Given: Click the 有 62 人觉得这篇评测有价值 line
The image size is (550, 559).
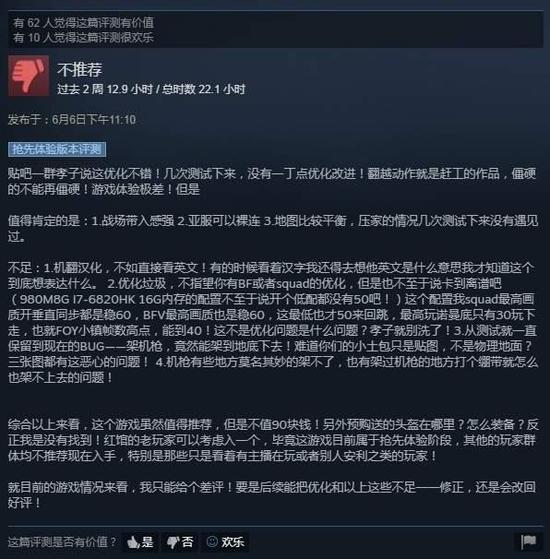Looking at the screenshot, I should pyautogui.click(x=83, y=23).
